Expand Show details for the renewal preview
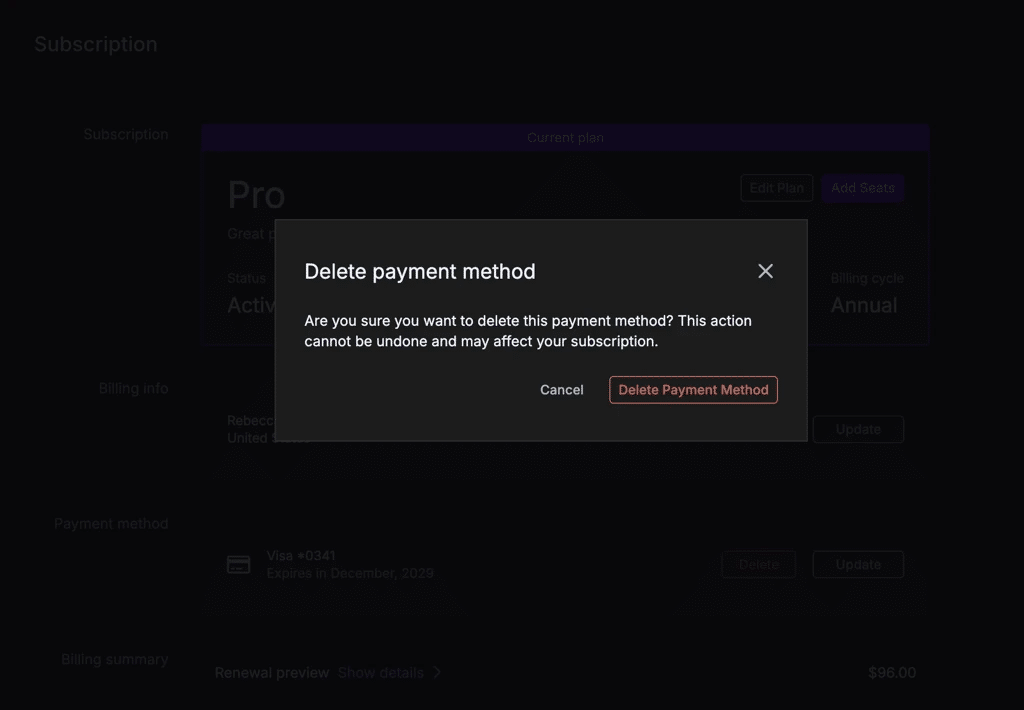 coord(380,672)
